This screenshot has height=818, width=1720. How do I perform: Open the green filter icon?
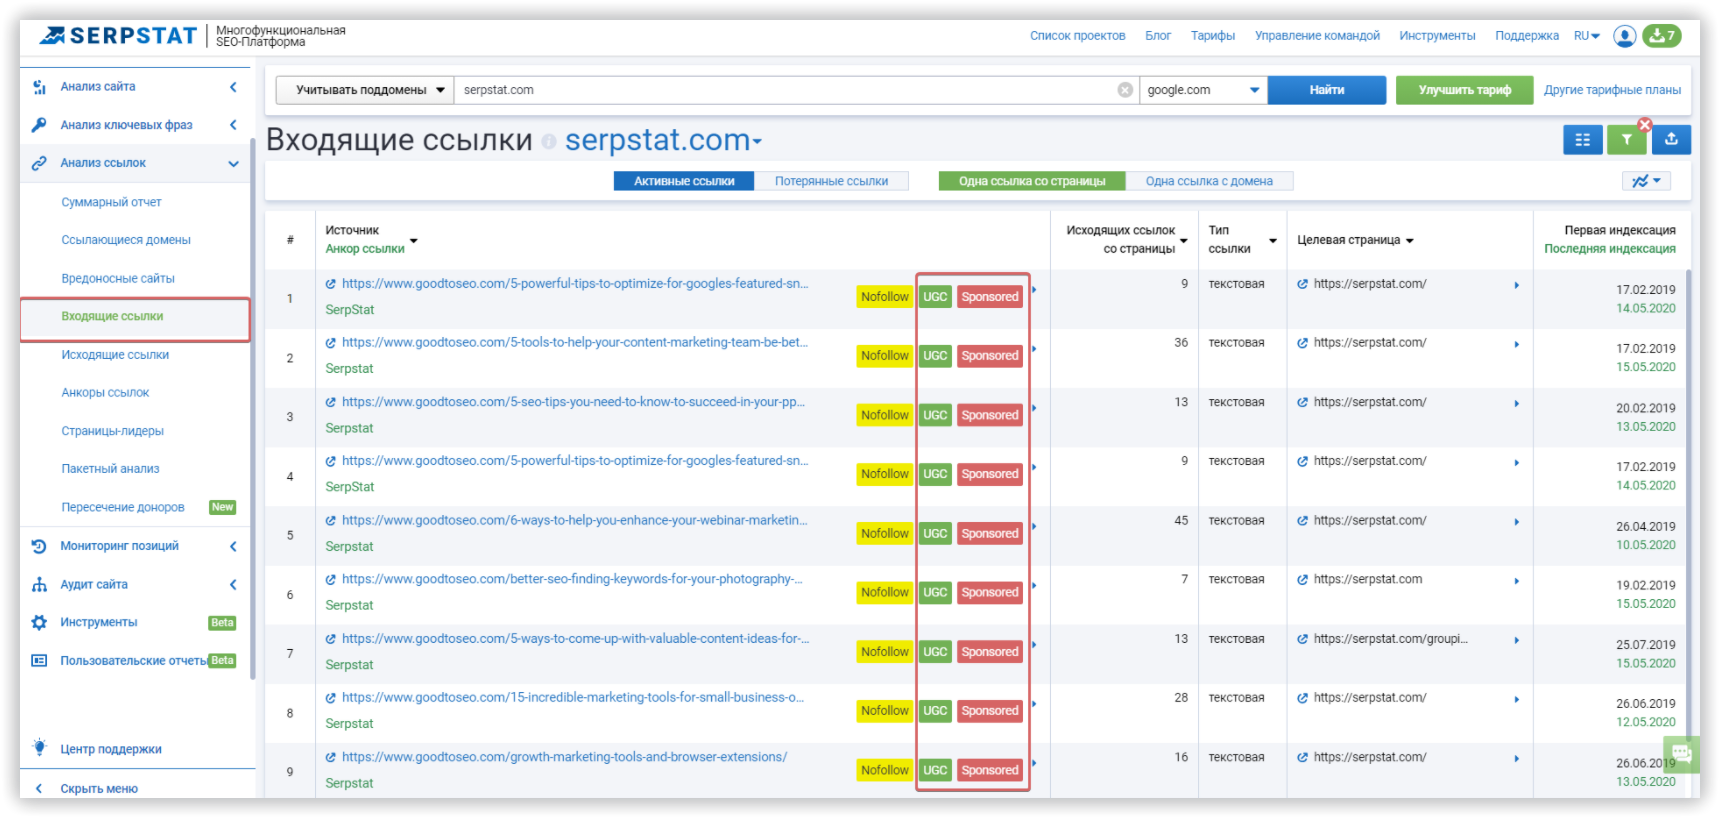click(1627, 140)
